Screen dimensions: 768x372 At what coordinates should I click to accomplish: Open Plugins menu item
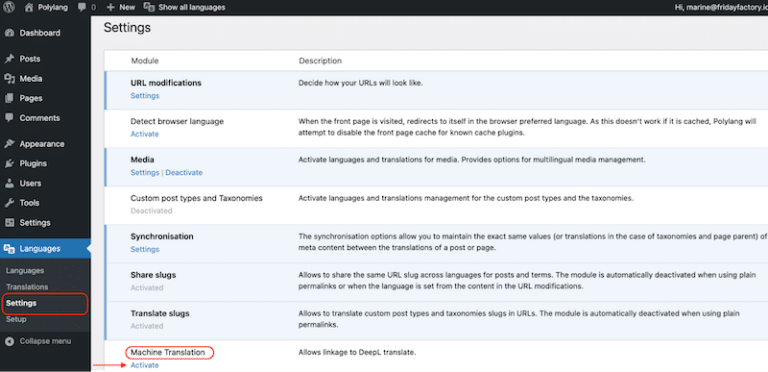(x=33, y=163)
